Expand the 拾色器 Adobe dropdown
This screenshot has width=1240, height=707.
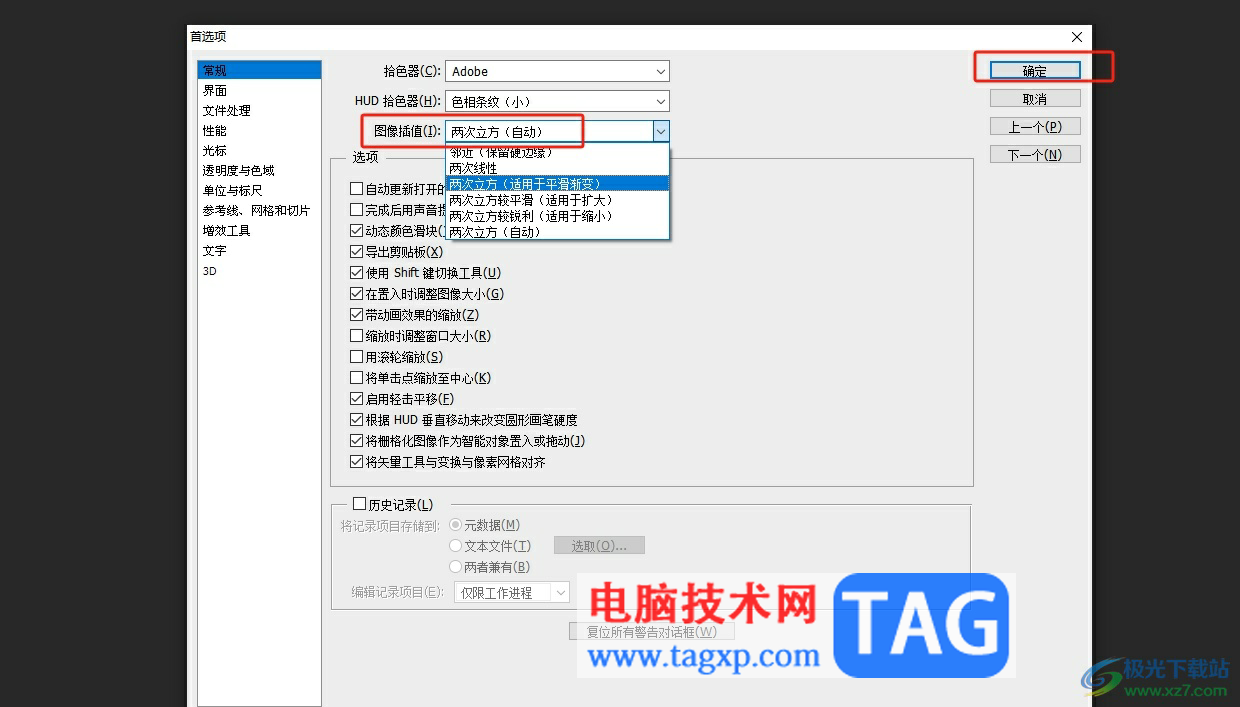point(557,71)
